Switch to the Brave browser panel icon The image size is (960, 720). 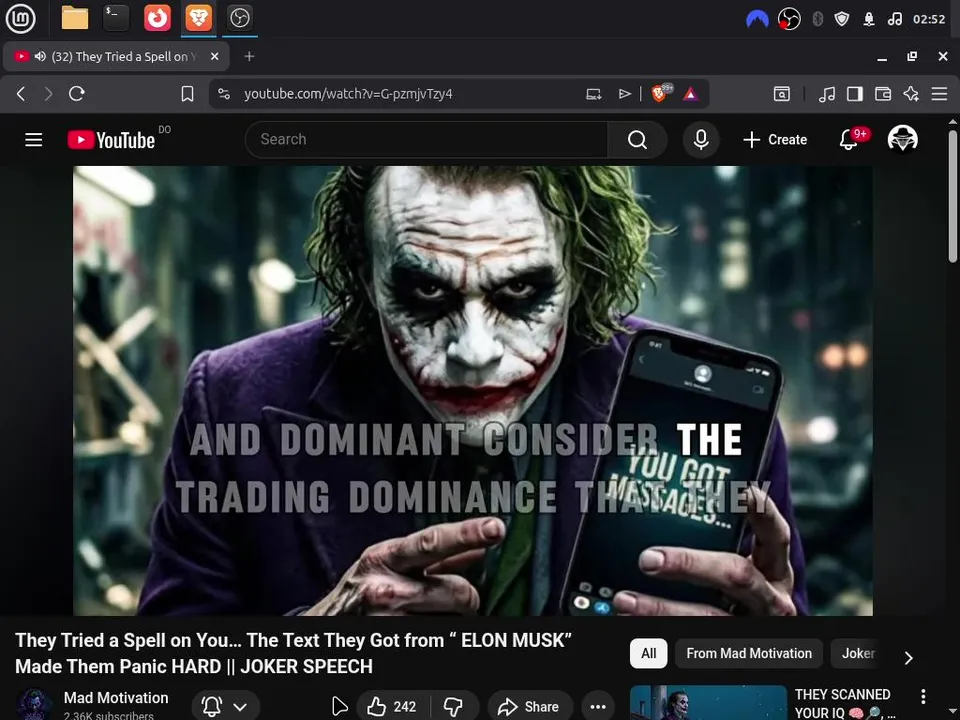point(198,18)
